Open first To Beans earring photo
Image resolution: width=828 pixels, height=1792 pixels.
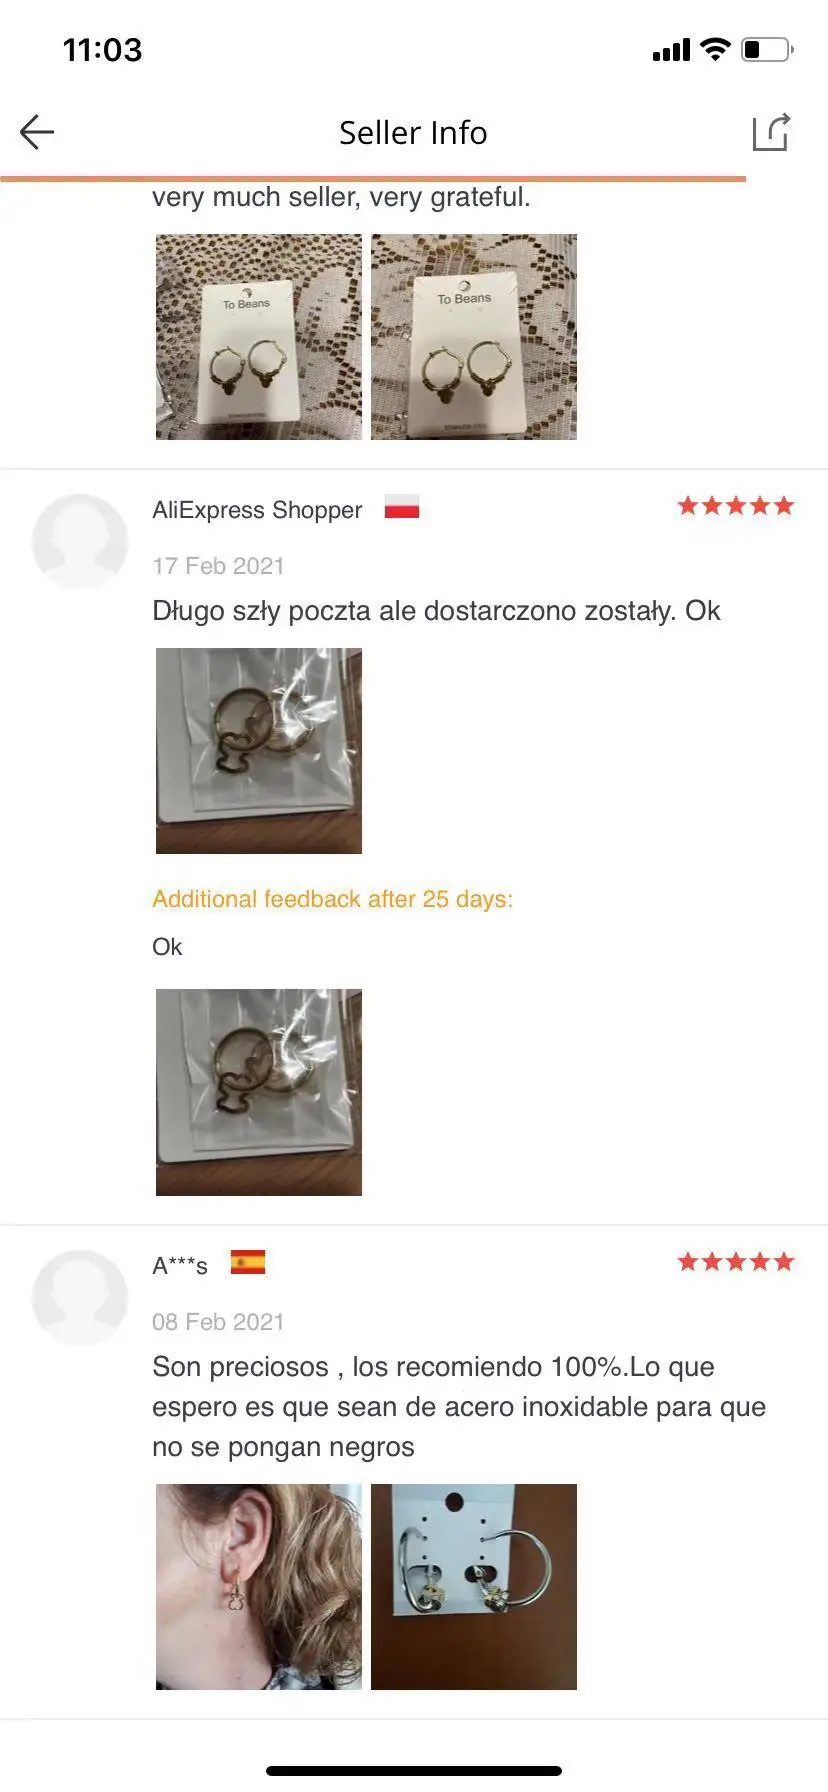click(259, 337)
